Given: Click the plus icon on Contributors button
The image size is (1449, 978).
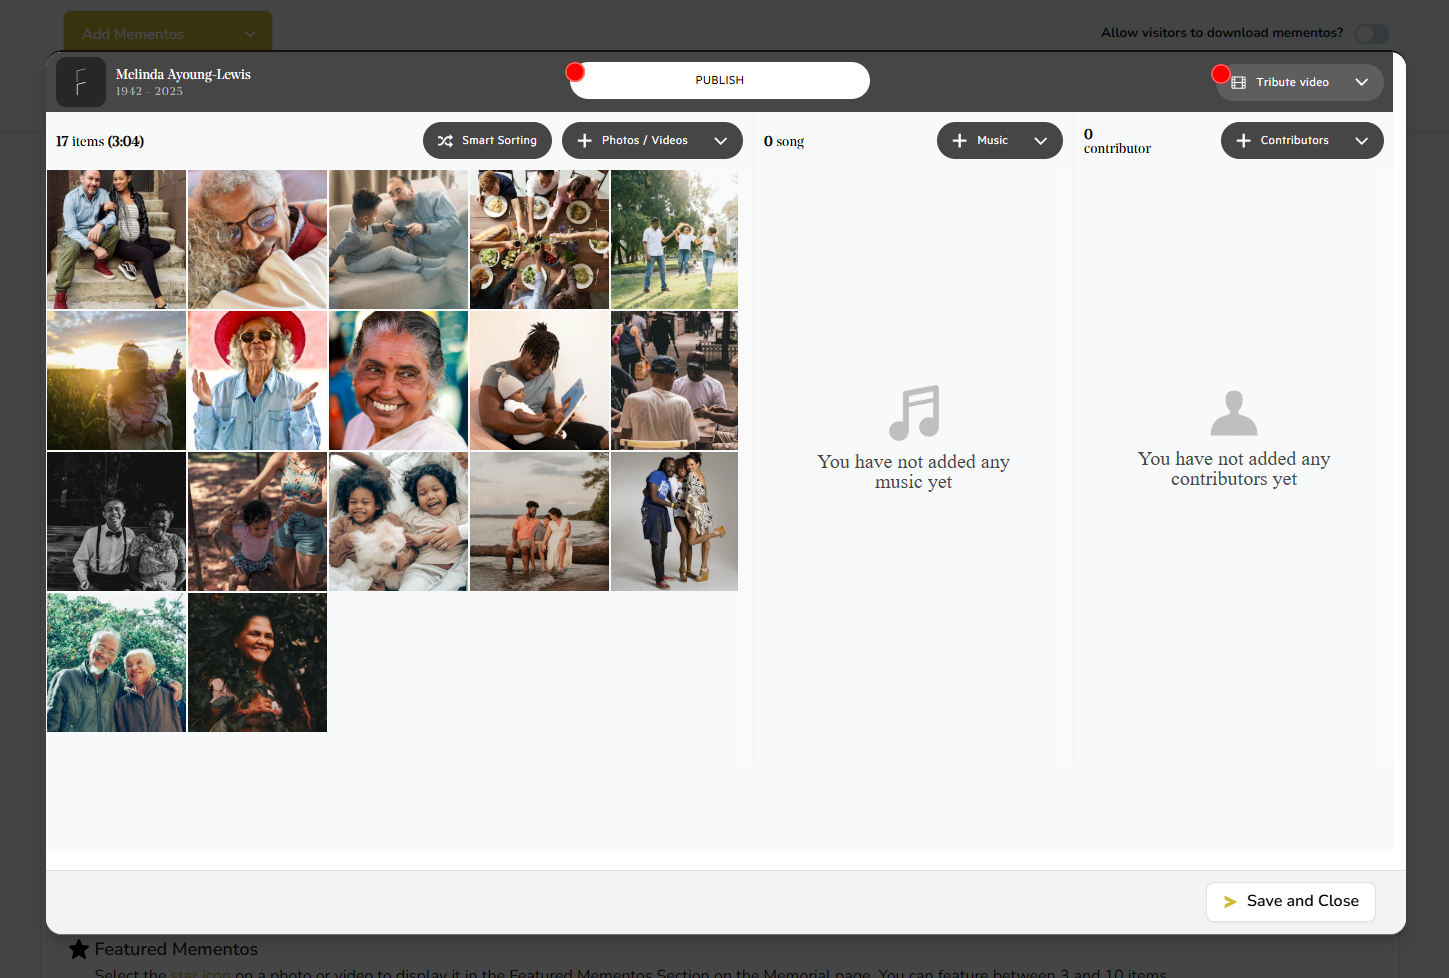Looking at the screenshot, I should [1244, 141].
